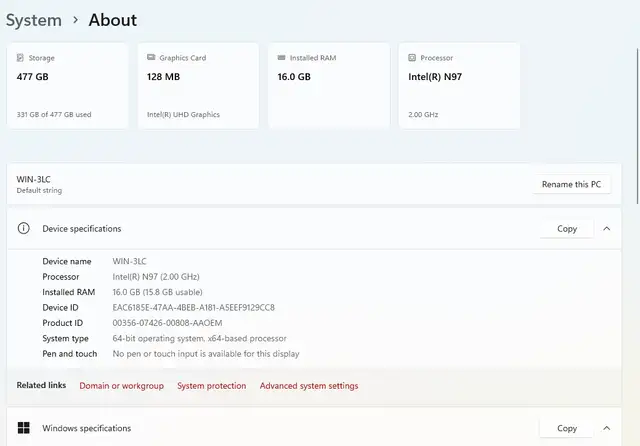Open the Storage 477 GB card
Image resolution: width=640 pixels, height=446 pixels.
pyautogui.click(x=67, y=86)
